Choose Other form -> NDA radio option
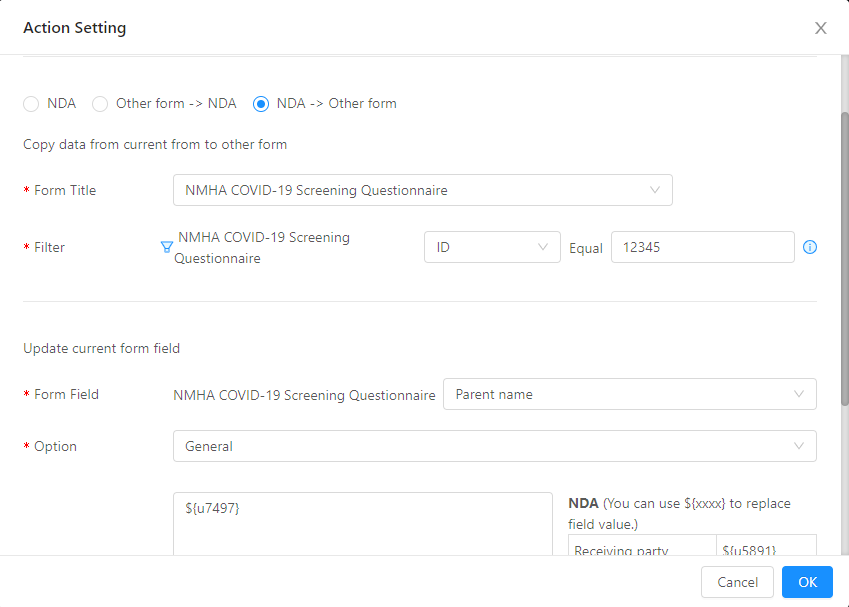The width and height of the screenshot is (849, 607). pos(100,103)
